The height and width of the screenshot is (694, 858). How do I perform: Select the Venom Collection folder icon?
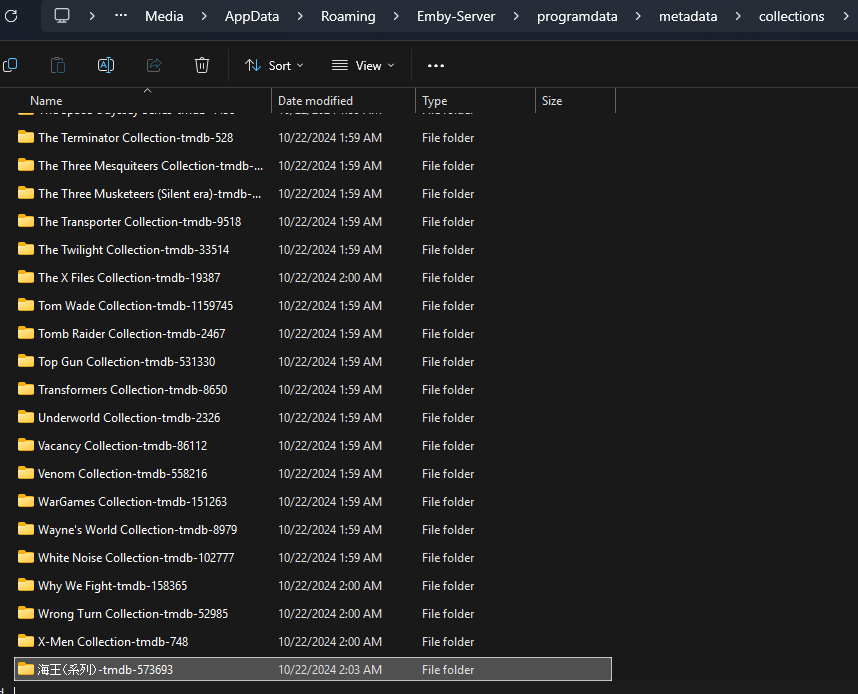26,474
